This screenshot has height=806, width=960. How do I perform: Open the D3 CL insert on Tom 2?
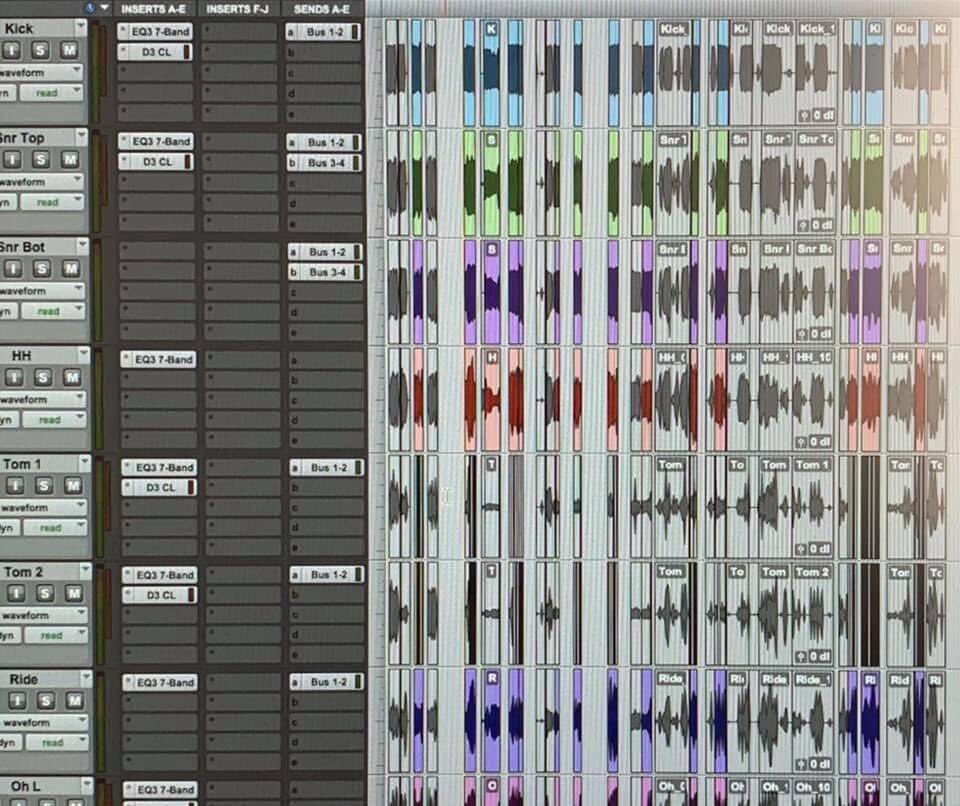tap(158, 594)
